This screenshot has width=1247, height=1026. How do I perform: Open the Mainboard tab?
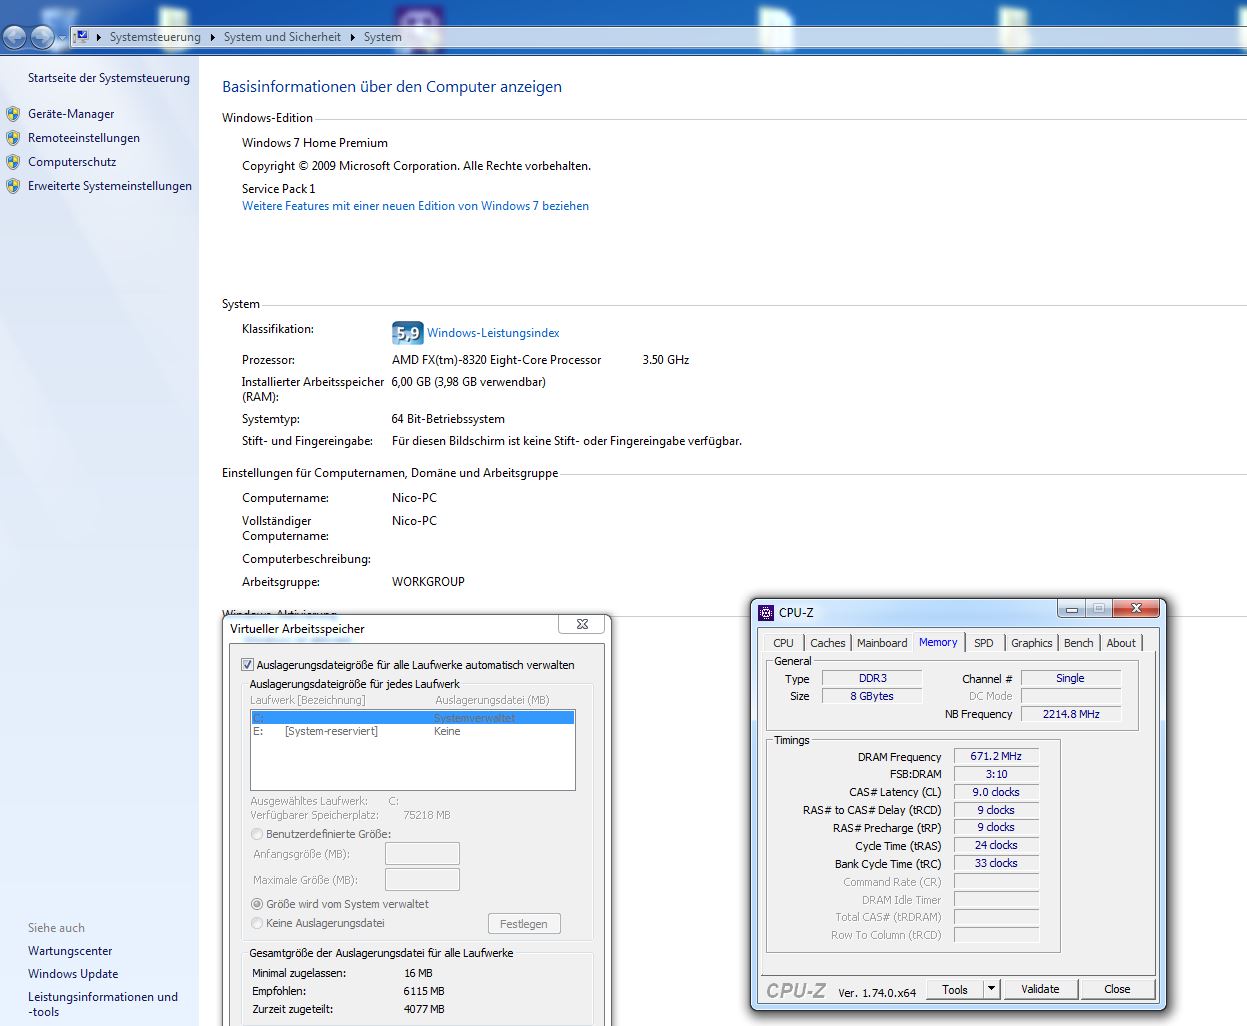pos(882,643)
